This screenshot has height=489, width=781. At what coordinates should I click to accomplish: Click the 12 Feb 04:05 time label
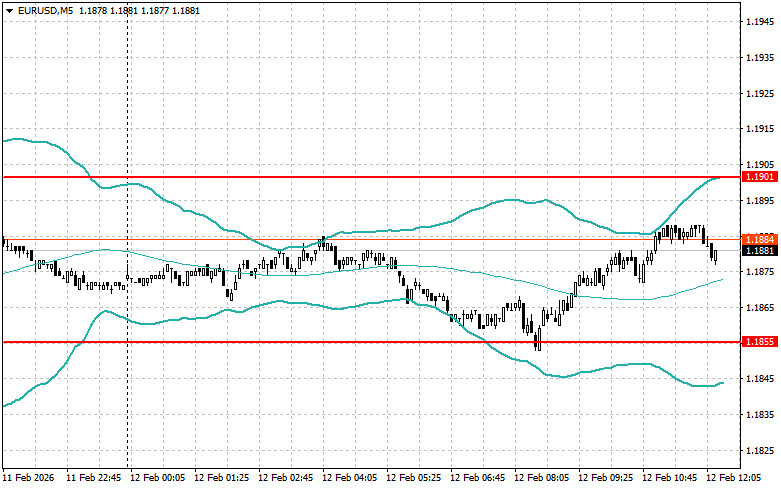[350, 478]
